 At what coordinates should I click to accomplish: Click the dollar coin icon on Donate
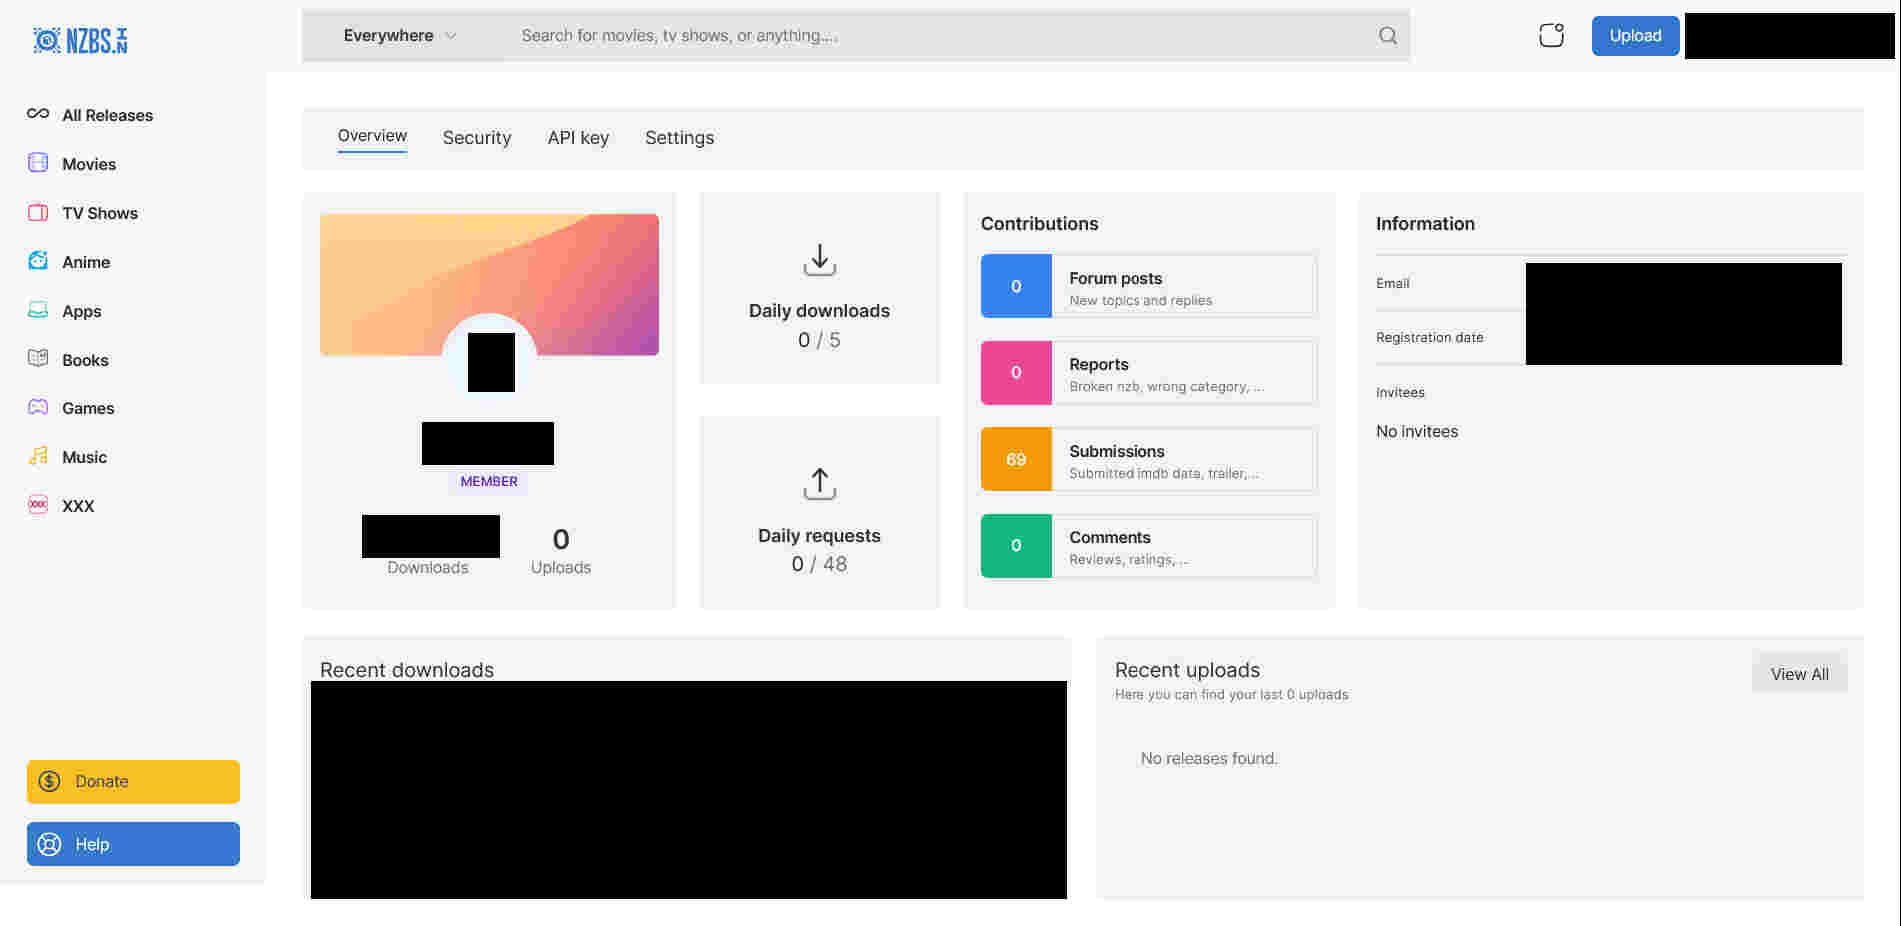coord(50,781)
